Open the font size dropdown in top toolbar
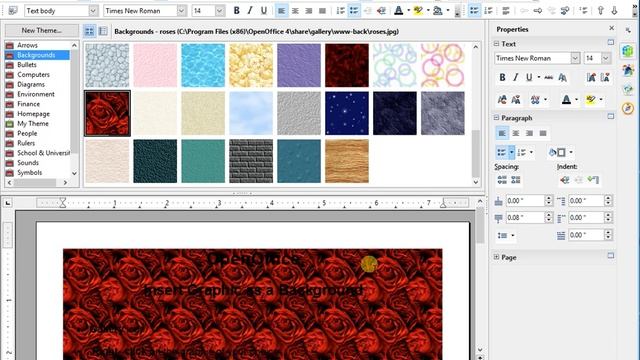640x360 pixels. [x=220, y=11]
